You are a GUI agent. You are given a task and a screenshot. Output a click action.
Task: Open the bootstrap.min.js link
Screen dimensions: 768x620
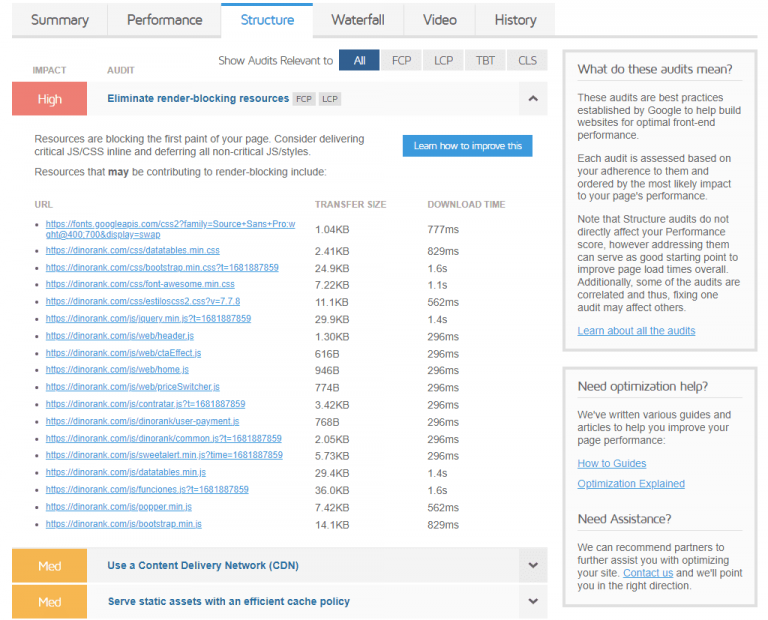[x=123, y=524]
